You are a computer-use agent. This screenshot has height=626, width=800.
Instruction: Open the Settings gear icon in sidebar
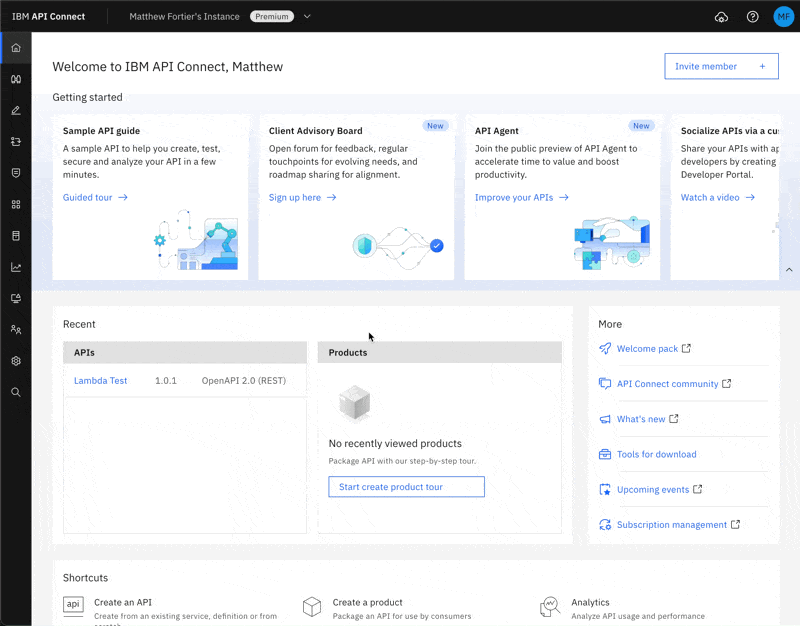click(x=16, y=361)
